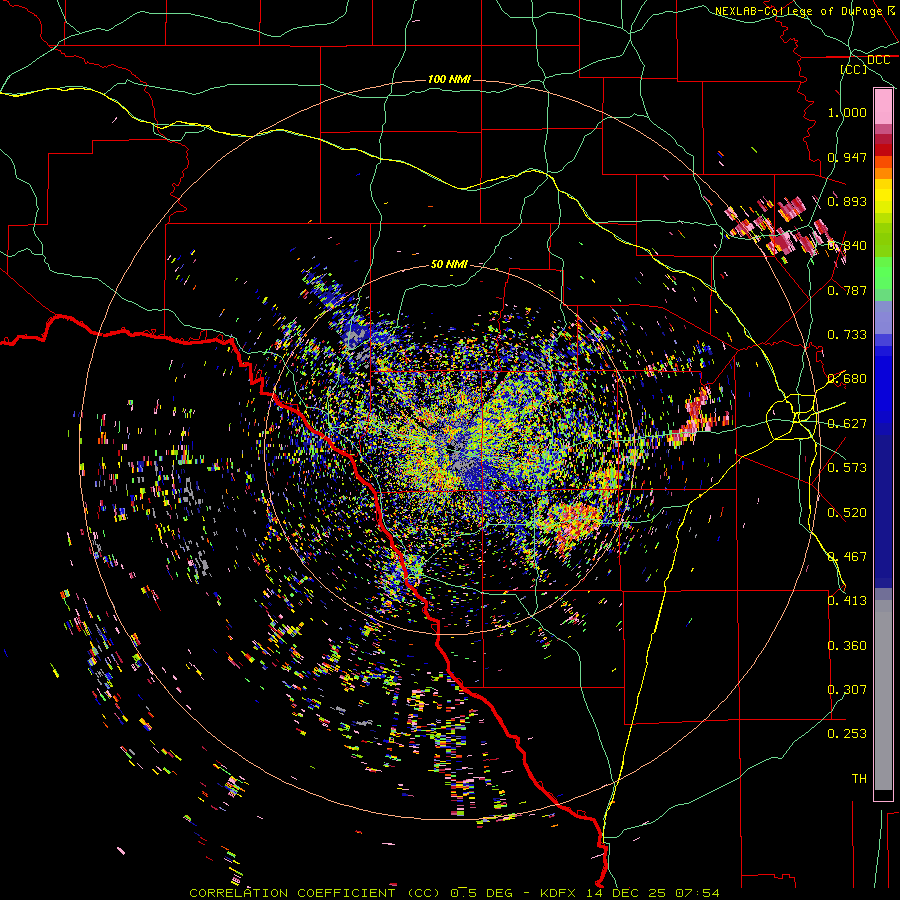Select the 0.680 scale value label
This screenshot has height=900, width=900.
pos(847,379)
